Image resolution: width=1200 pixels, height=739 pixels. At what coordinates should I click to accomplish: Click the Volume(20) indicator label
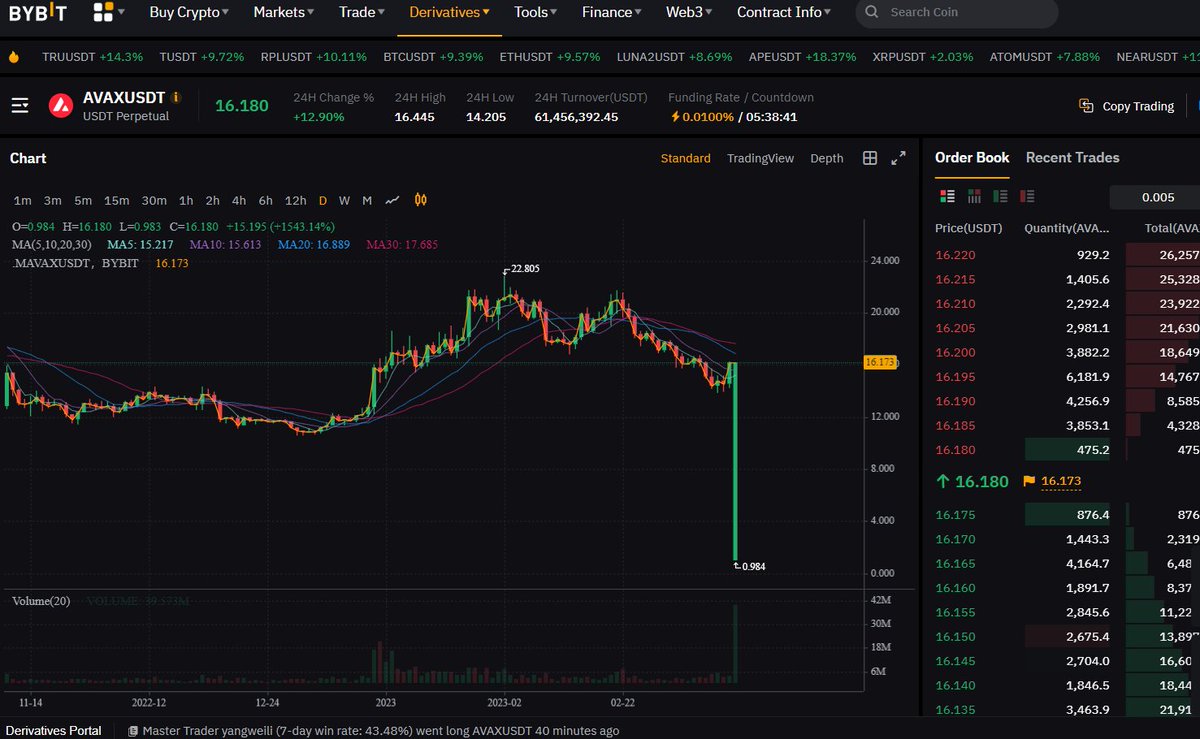(x=41, y=601)
